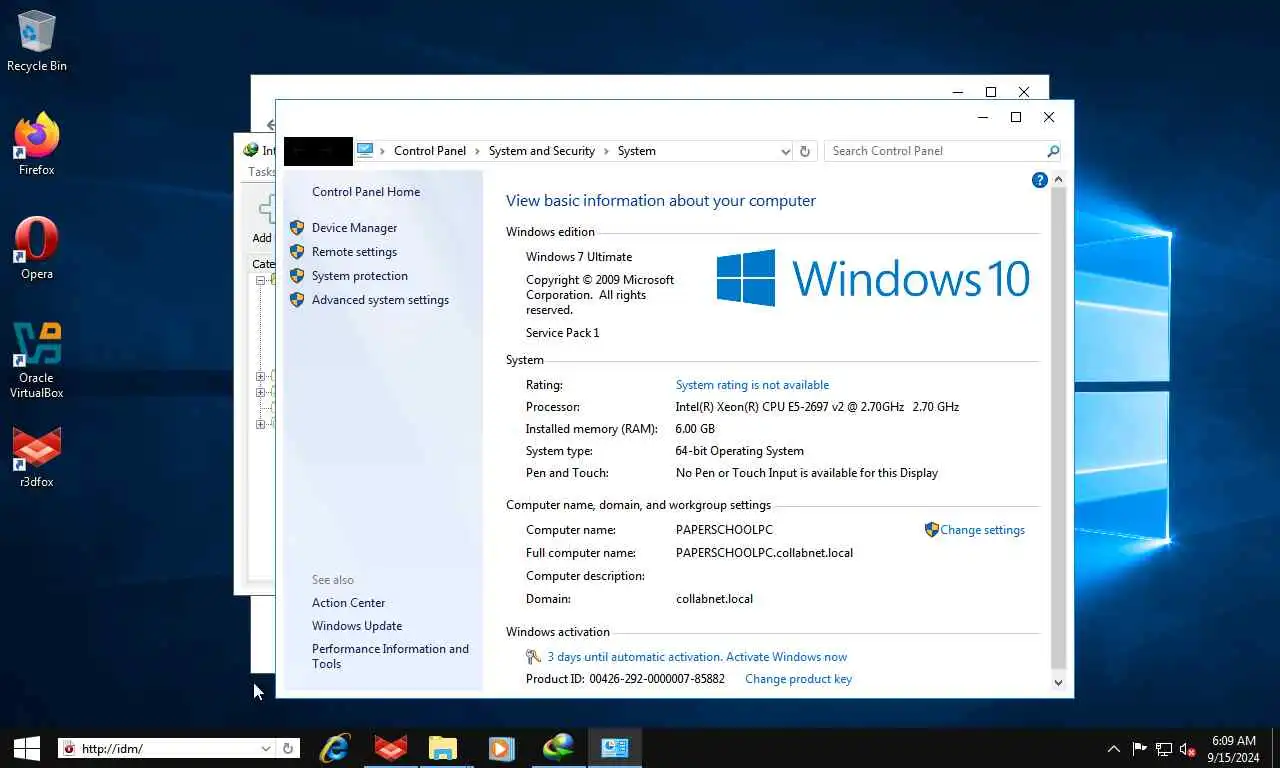
Task: Switch to Internet Download Manager on taskbar
Action: click(558, 748)
